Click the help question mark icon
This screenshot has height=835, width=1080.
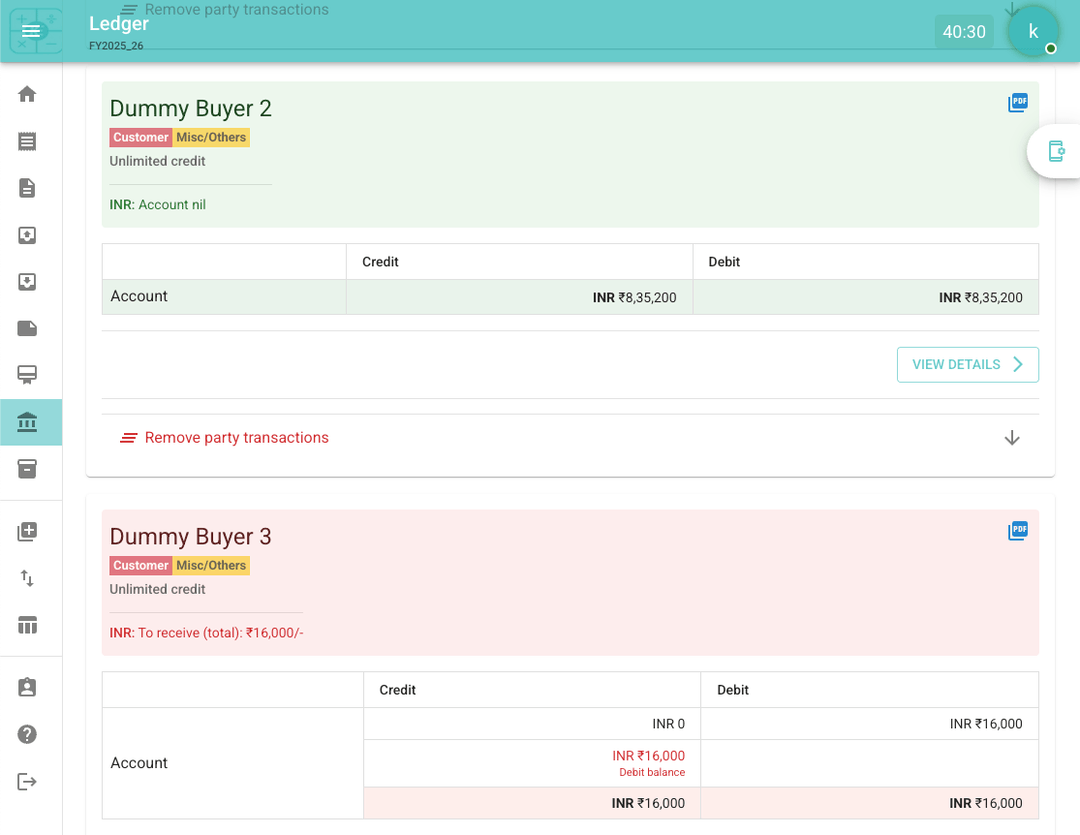click(x=27, y=734)
